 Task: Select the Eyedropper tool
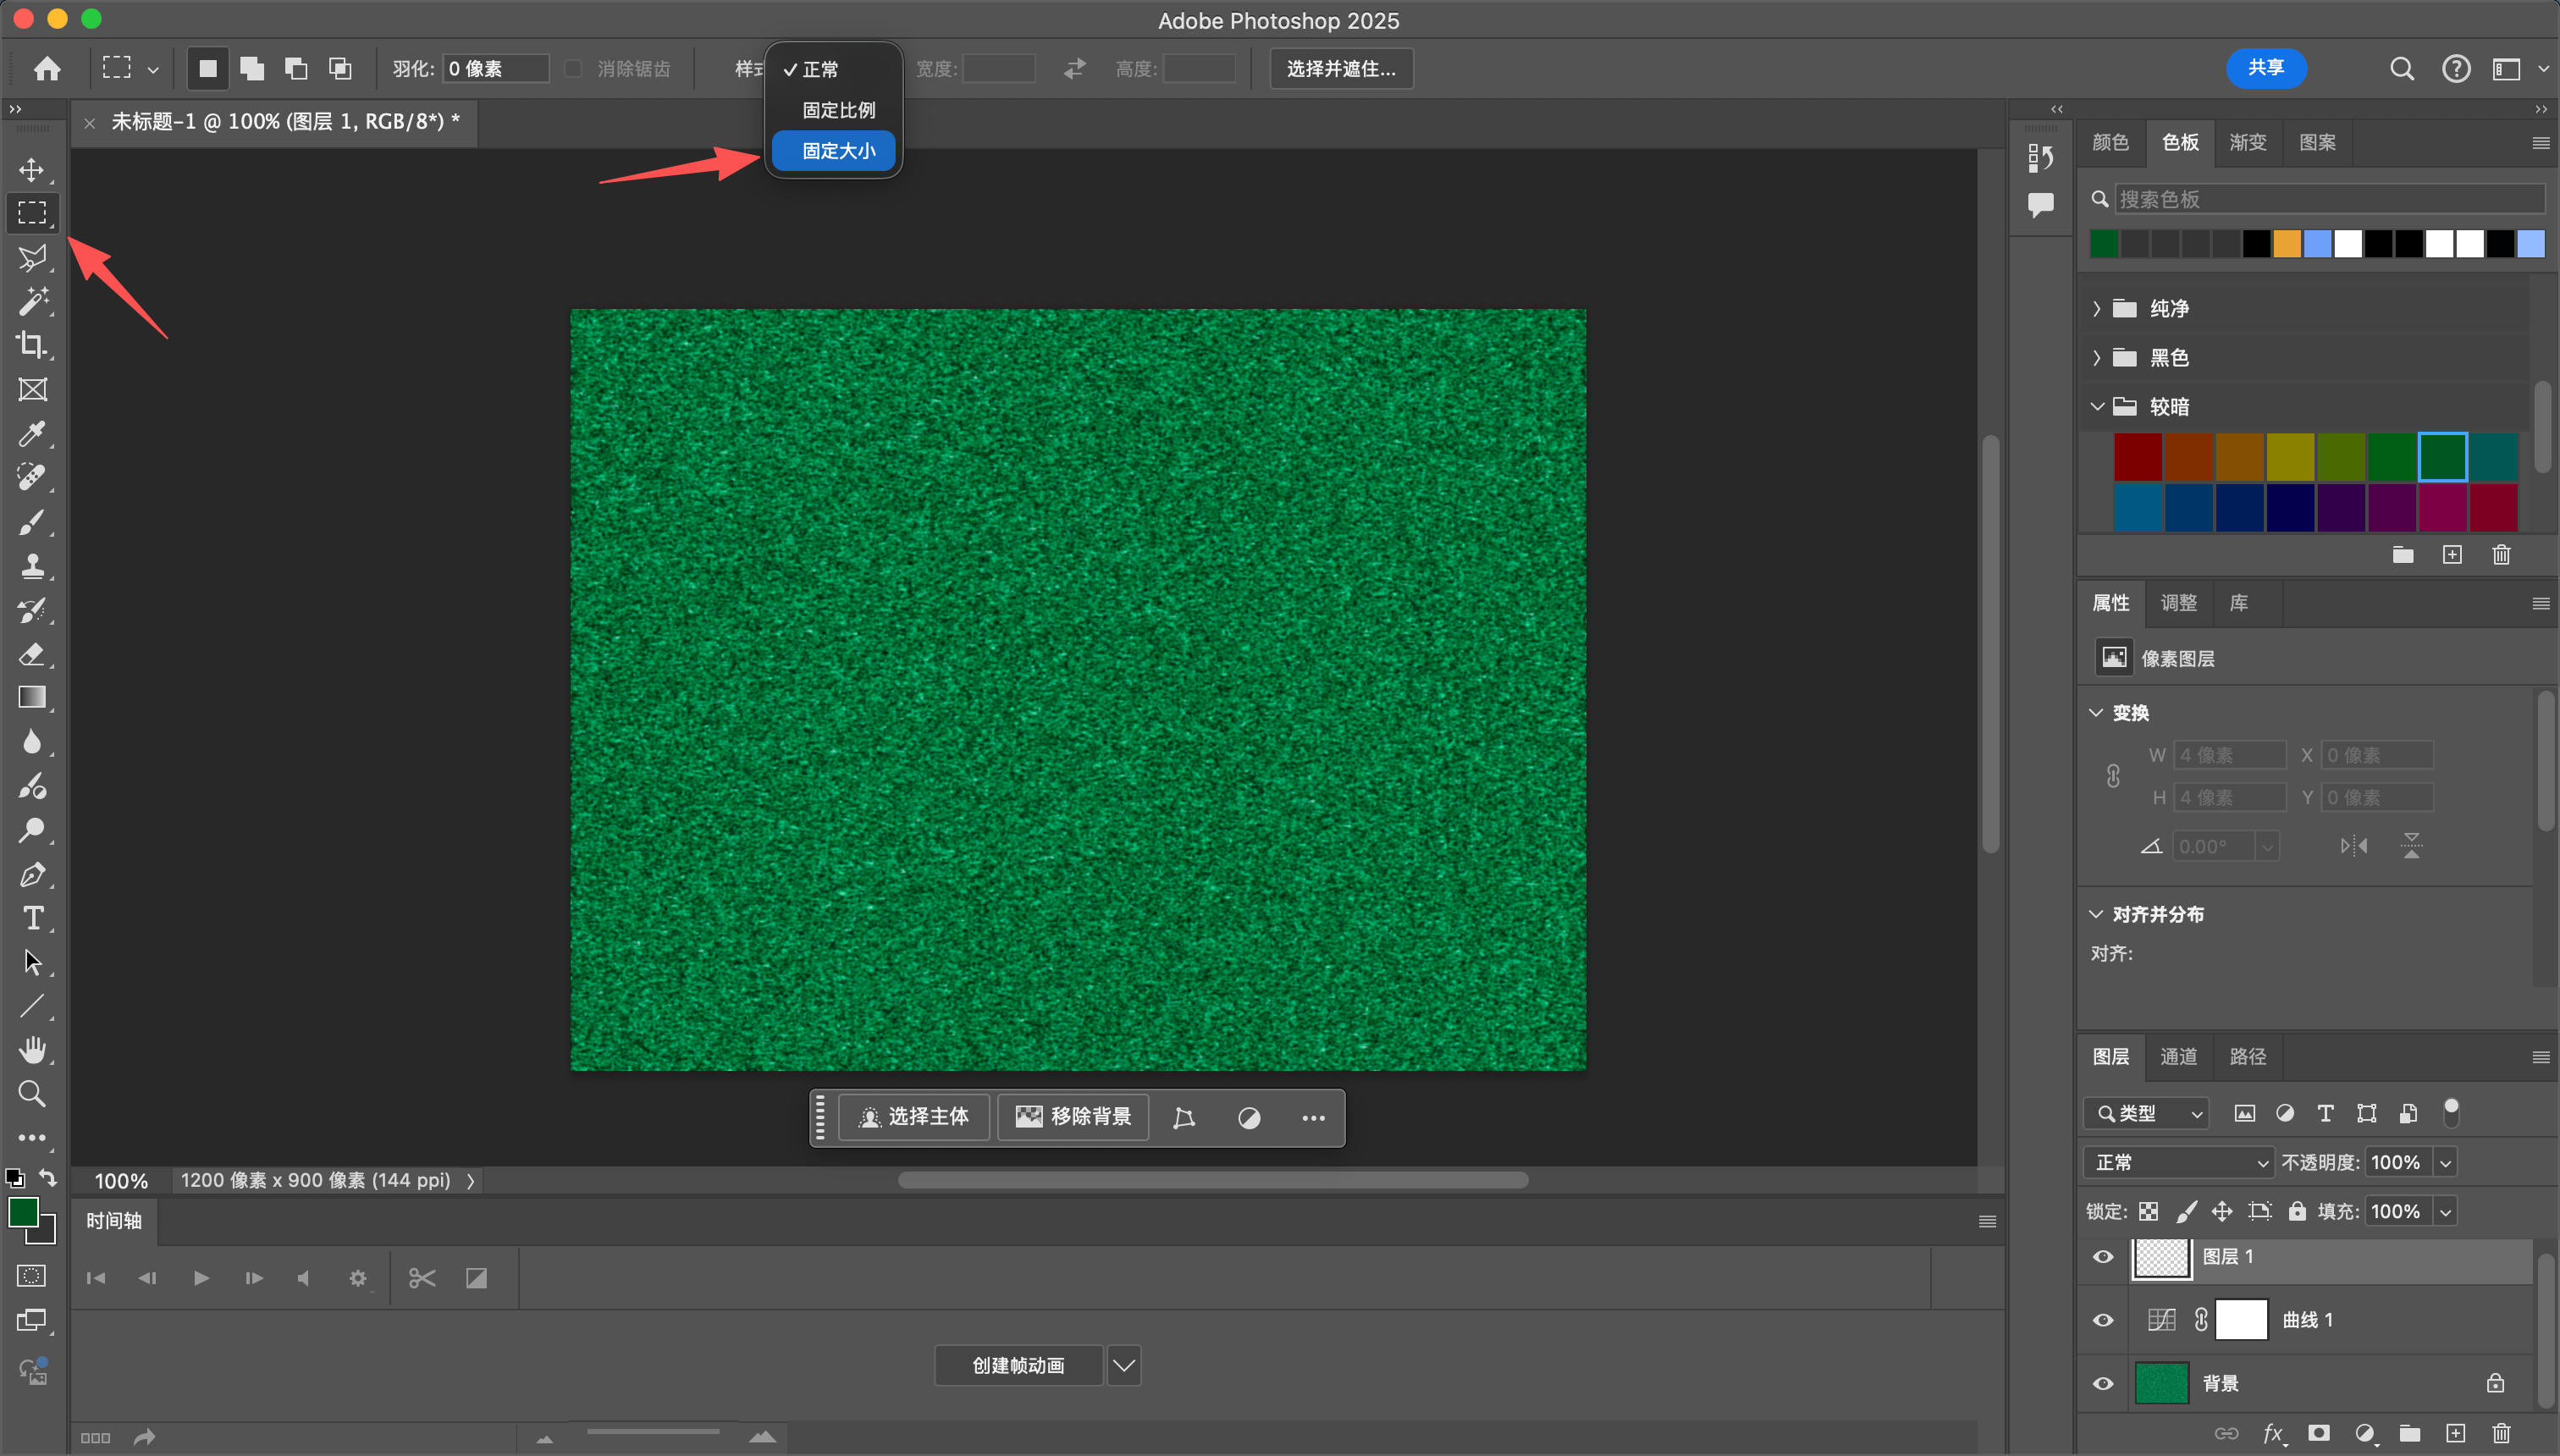tap(32, 433)
